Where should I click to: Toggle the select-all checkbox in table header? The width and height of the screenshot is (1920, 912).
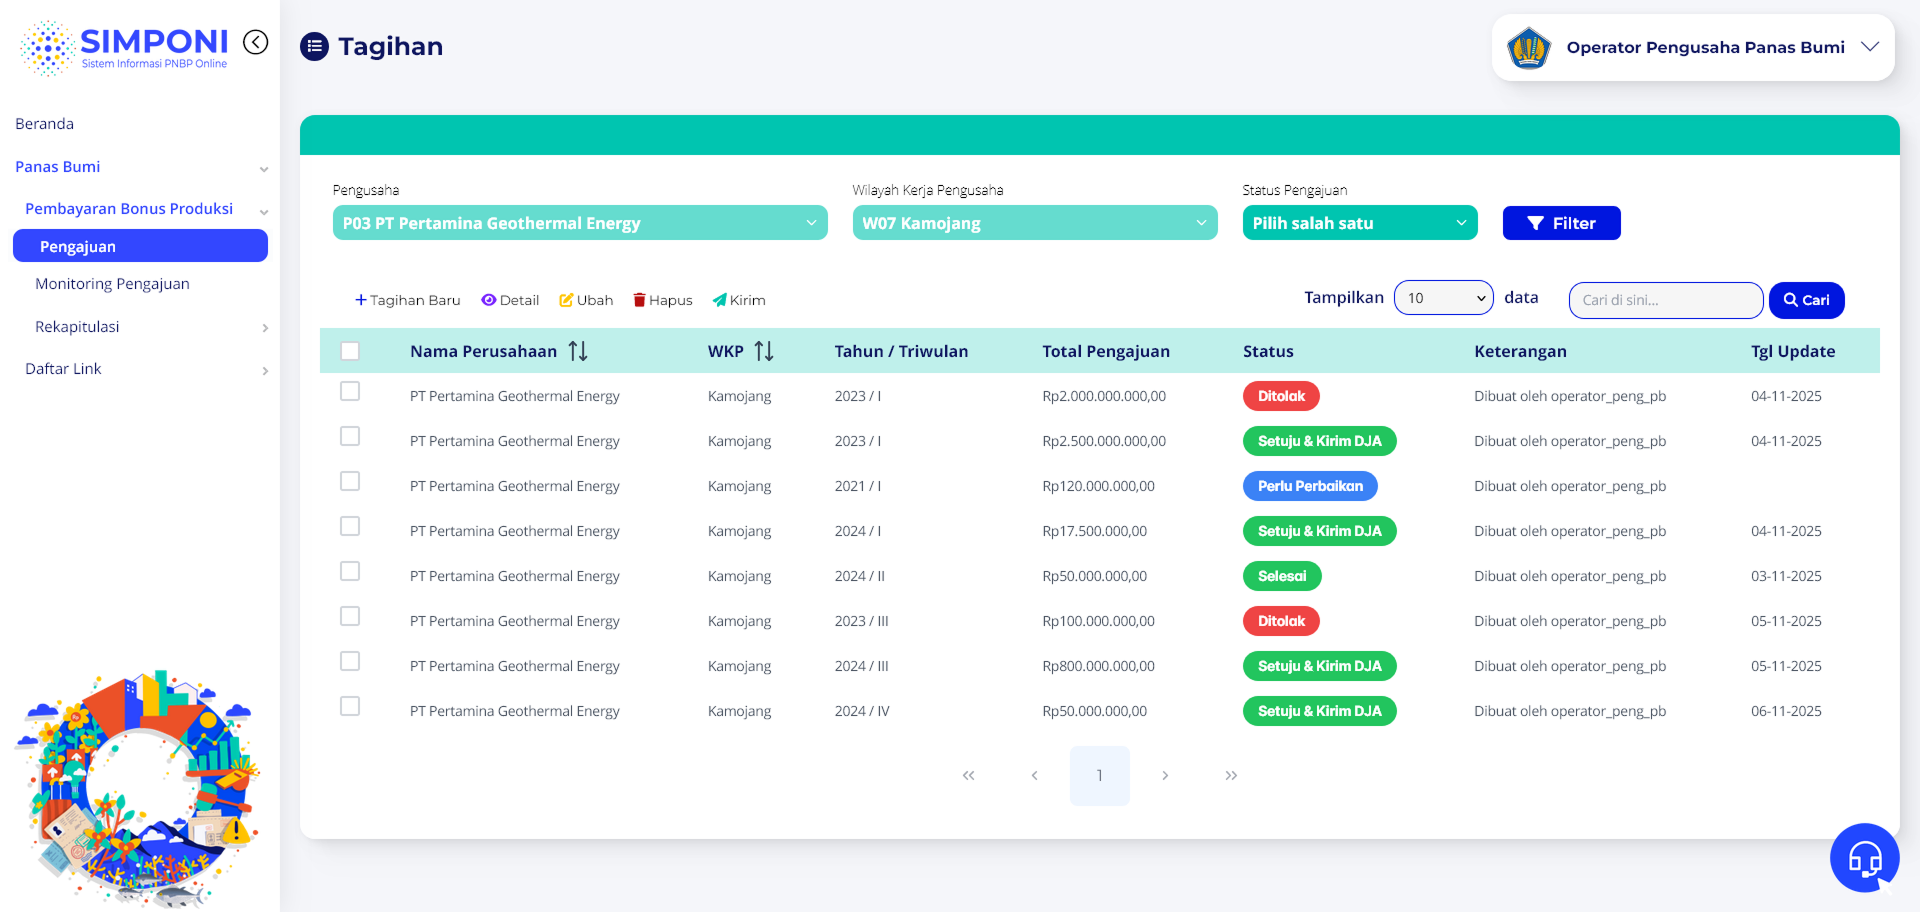tap(350, 351)
